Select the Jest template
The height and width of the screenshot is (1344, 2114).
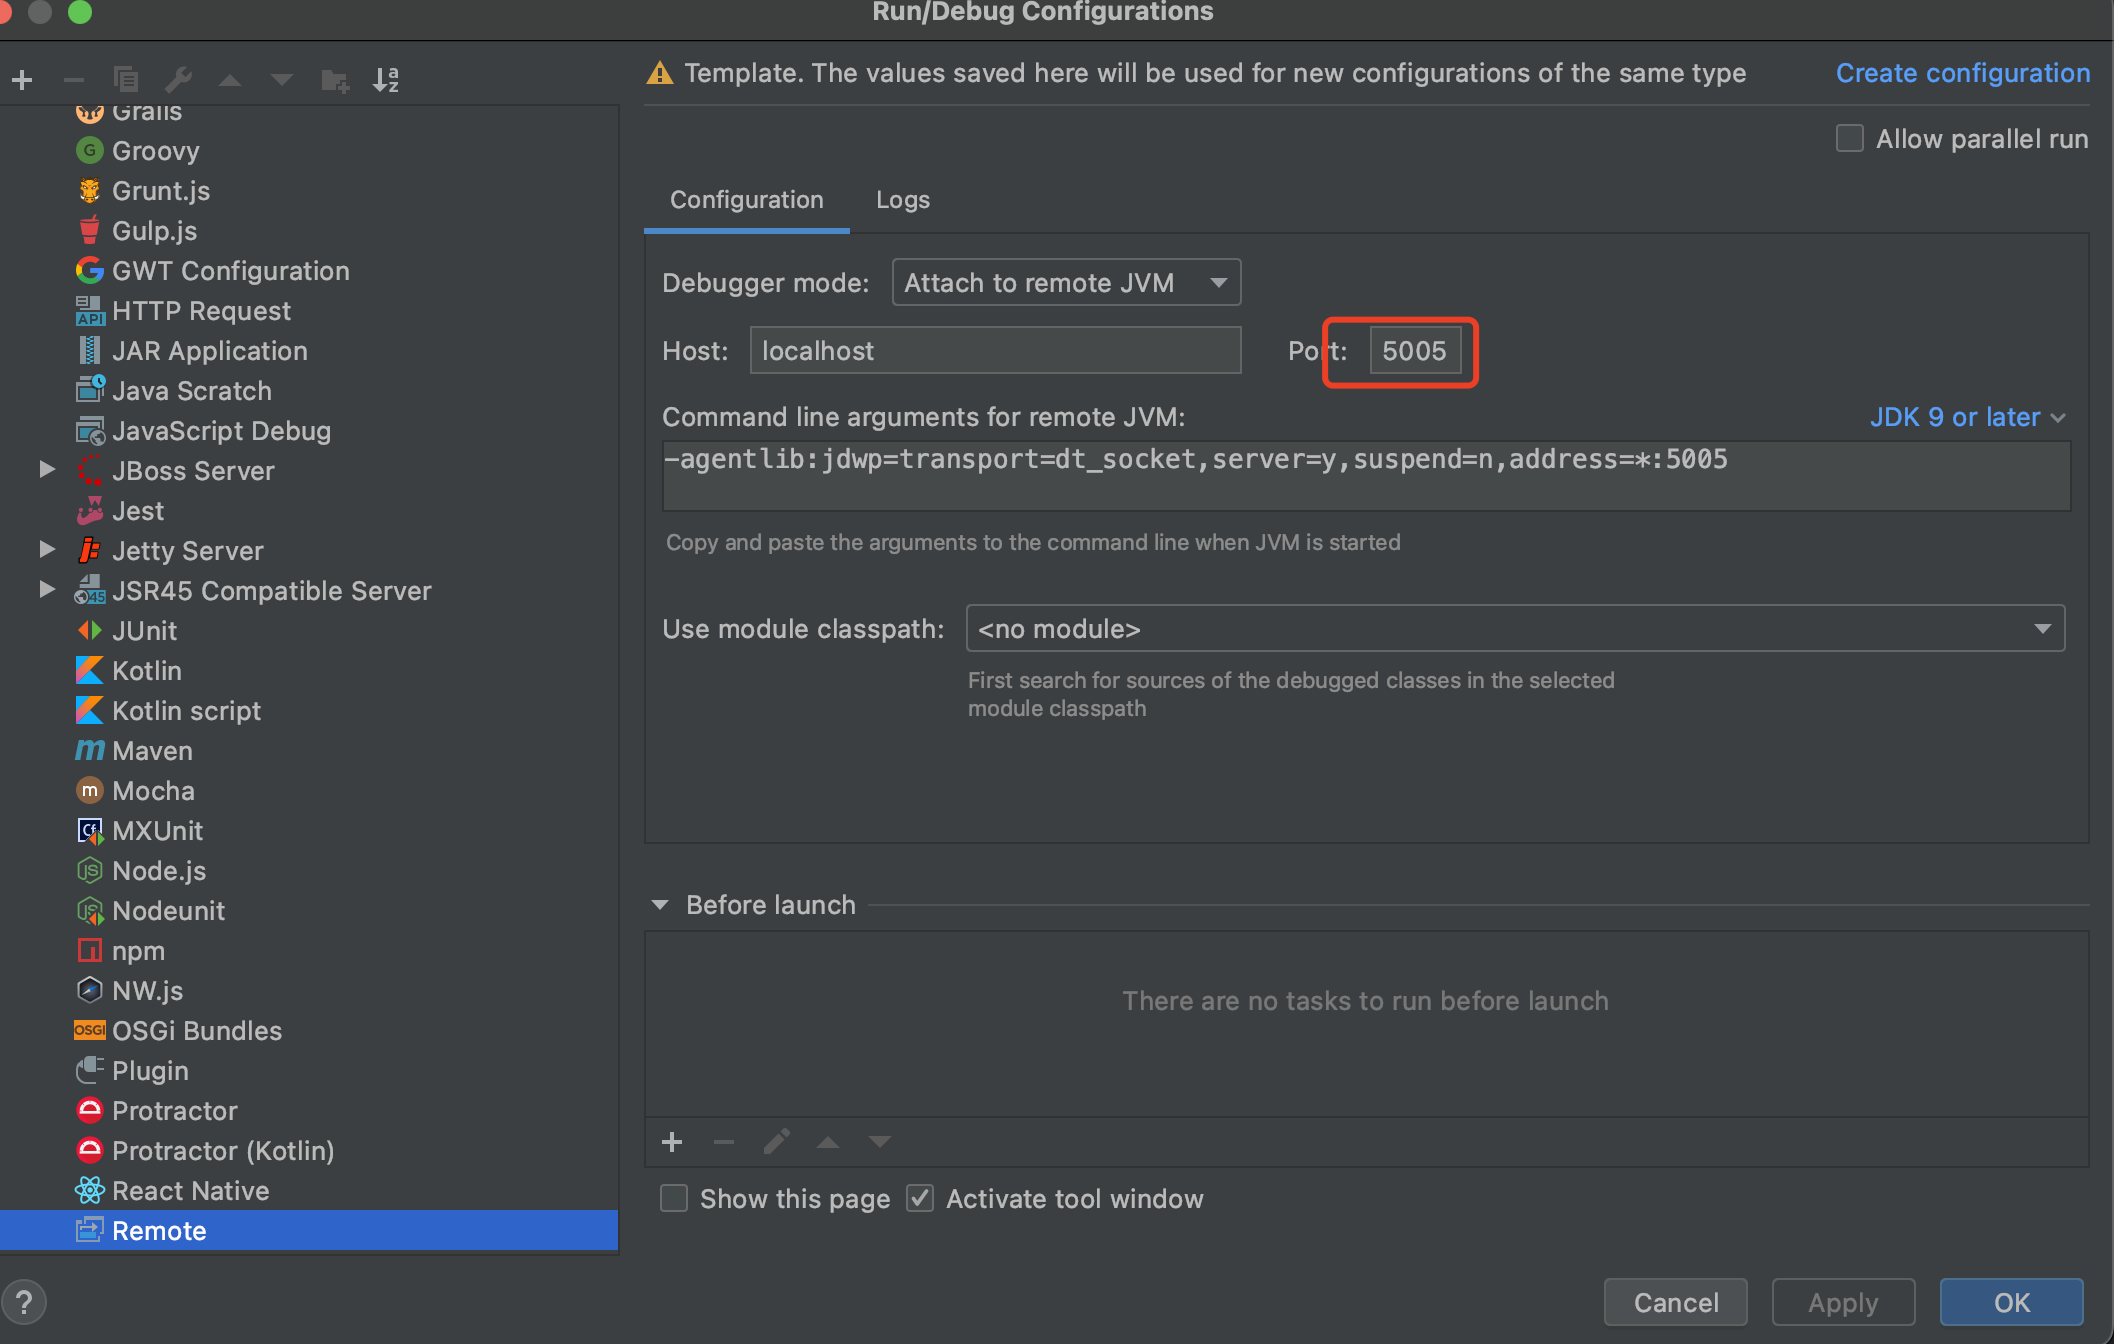pos(137,511)
